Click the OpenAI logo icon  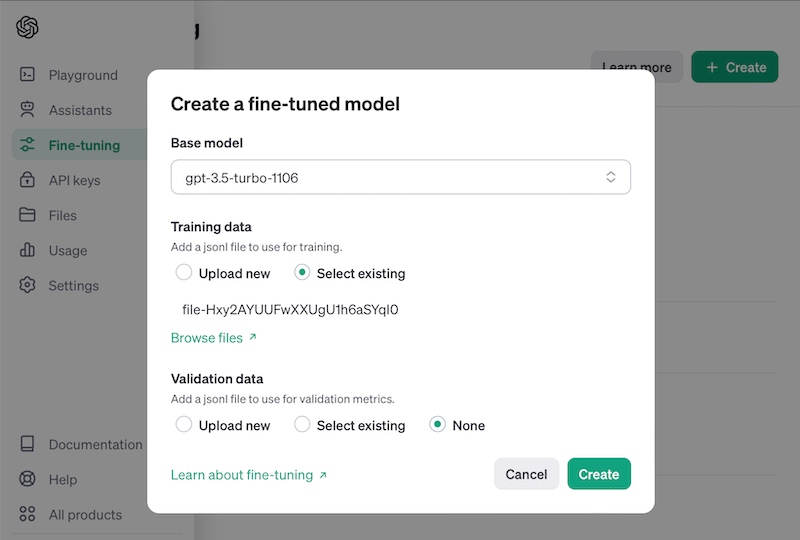(x=27, y=27)
